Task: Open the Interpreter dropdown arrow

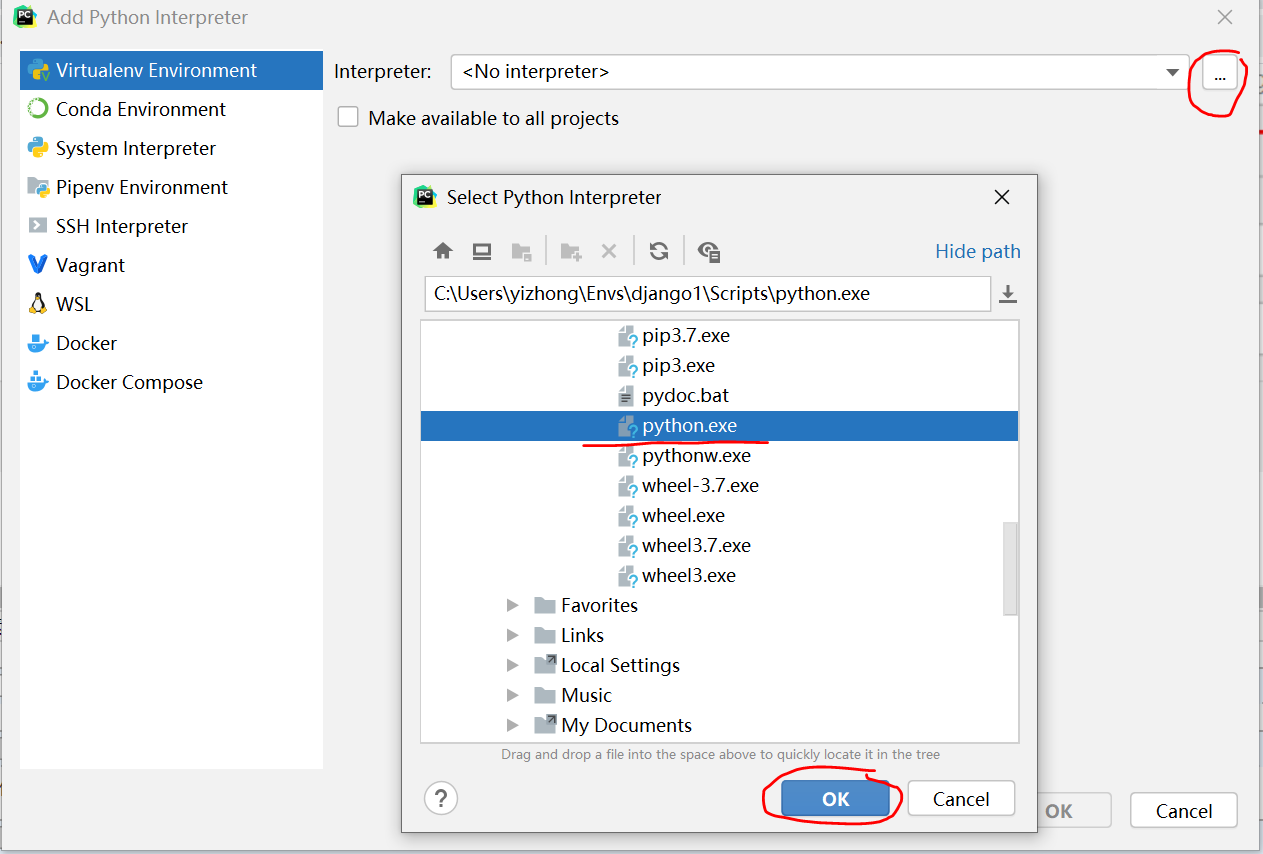Action: pyautogui.click(x=1172, y=73)
